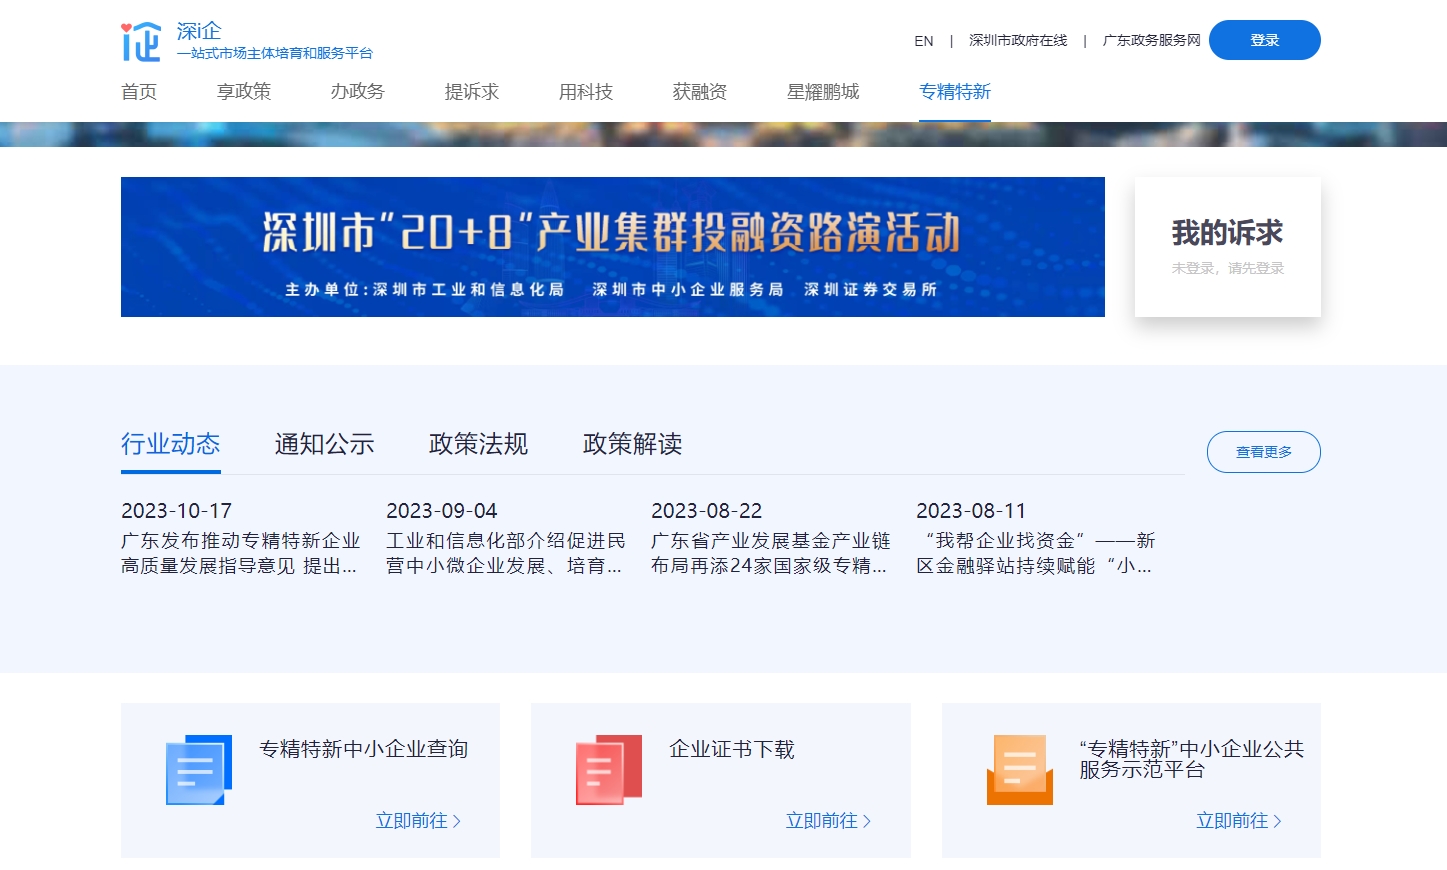
Task: Open the 2023-10-17 广东发布推动专精特新 news article
Action: point(240,553)
